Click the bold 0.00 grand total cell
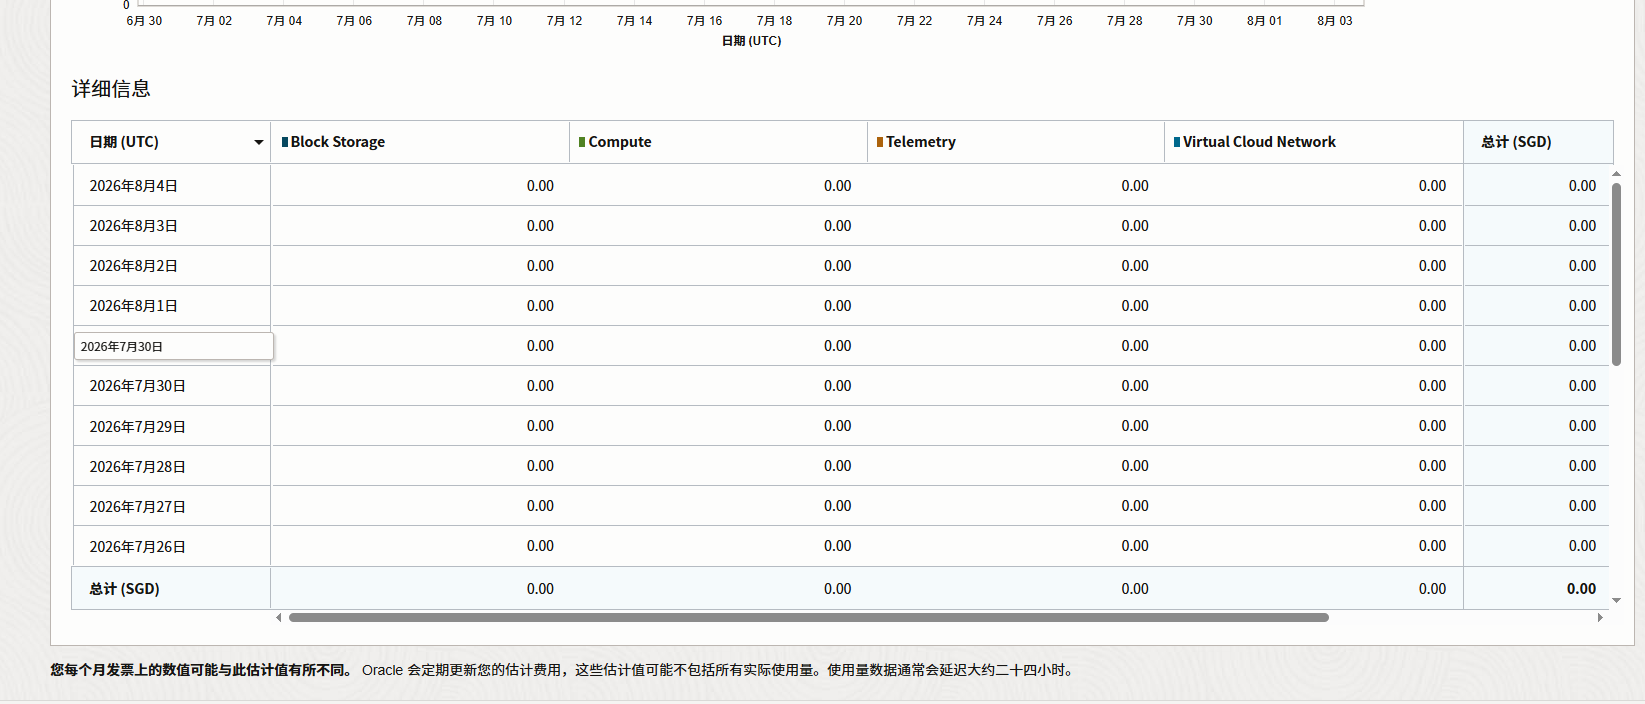Image resolution: width=1645 pixels, height=704 pixels. [1581, 589]
